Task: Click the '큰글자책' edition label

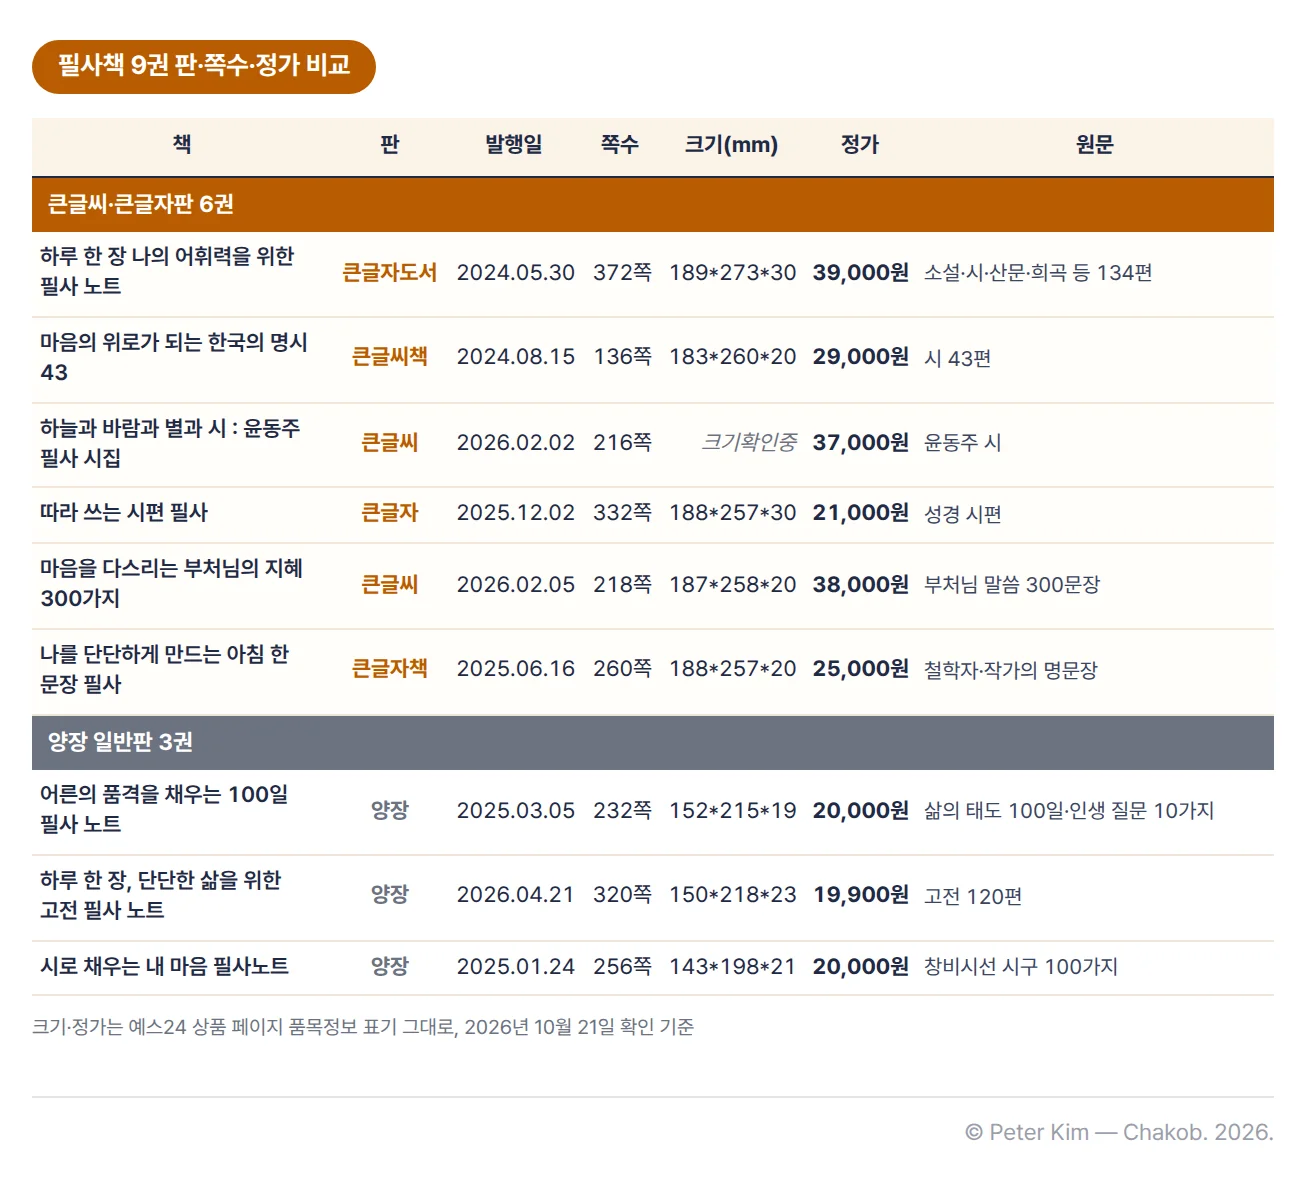Action: pyautogui.click(x=390, y=668)
